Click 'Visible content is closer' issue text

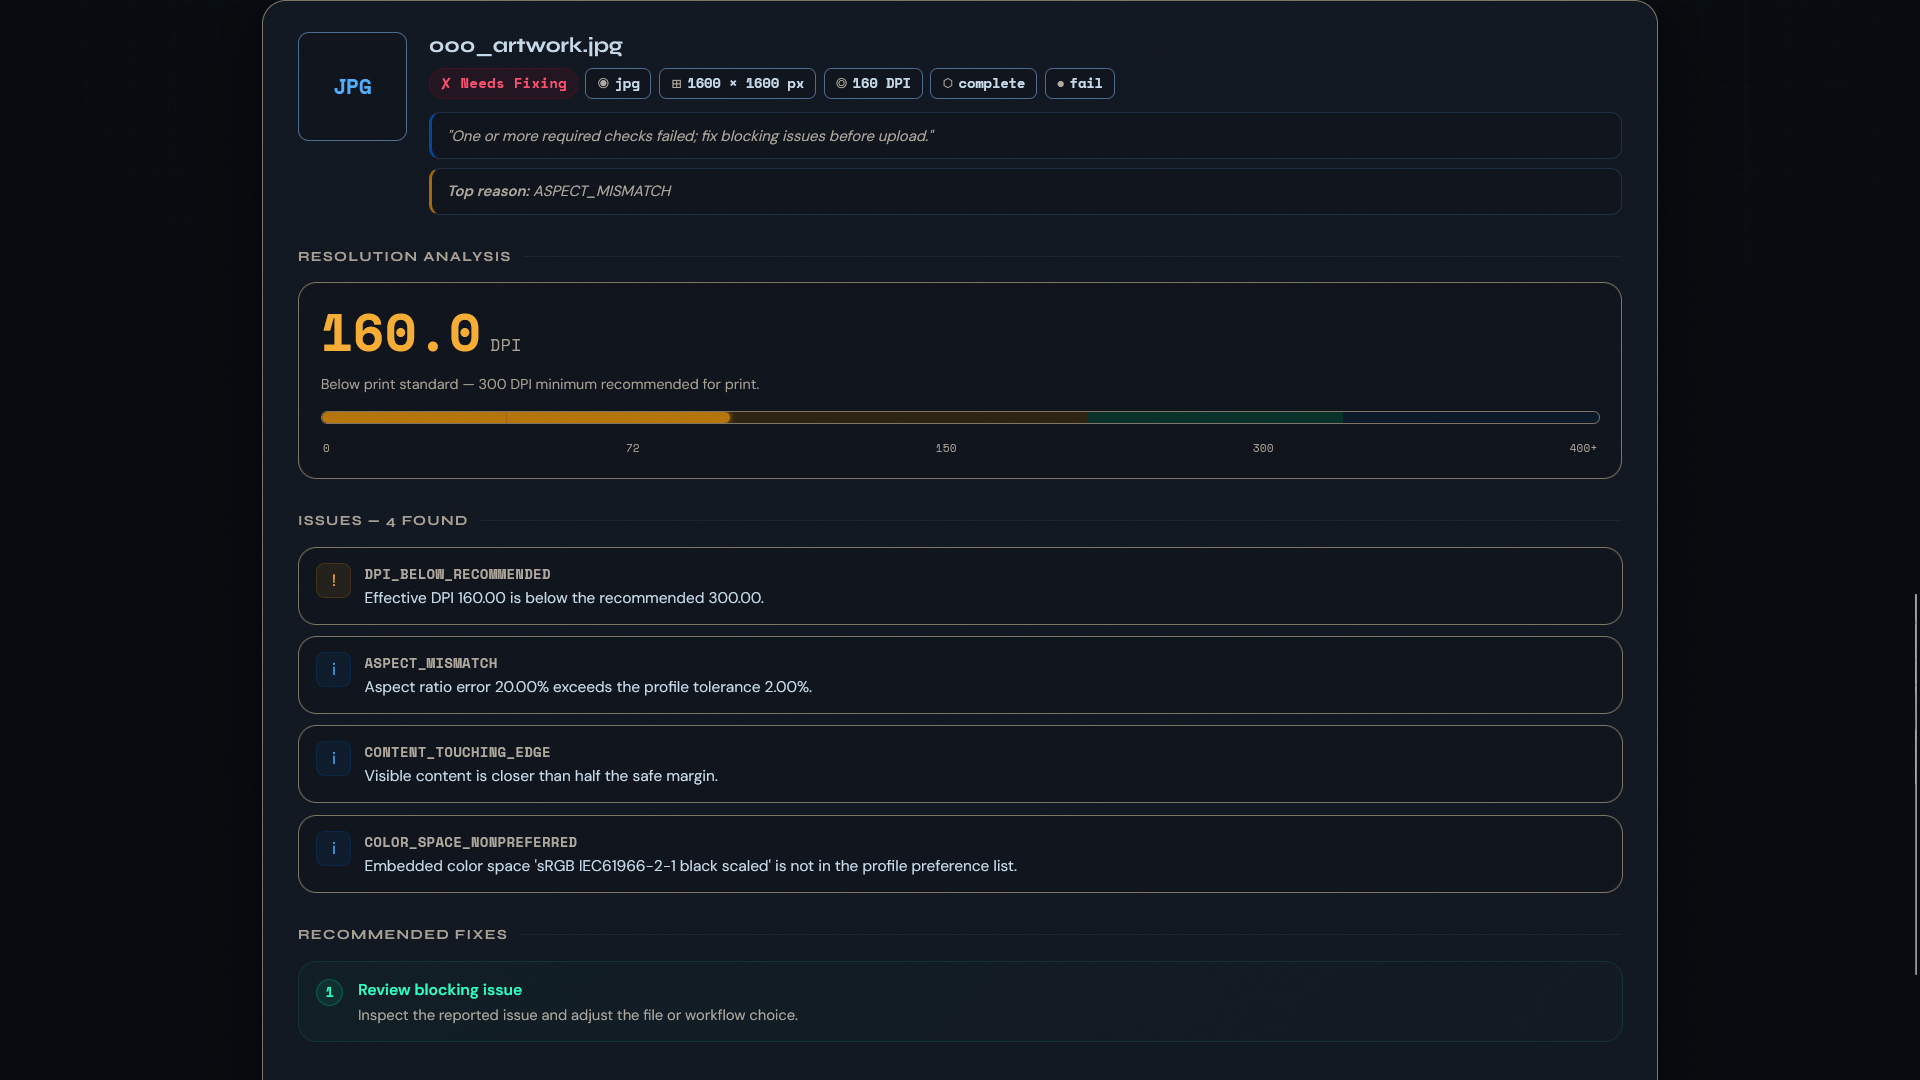541,776
